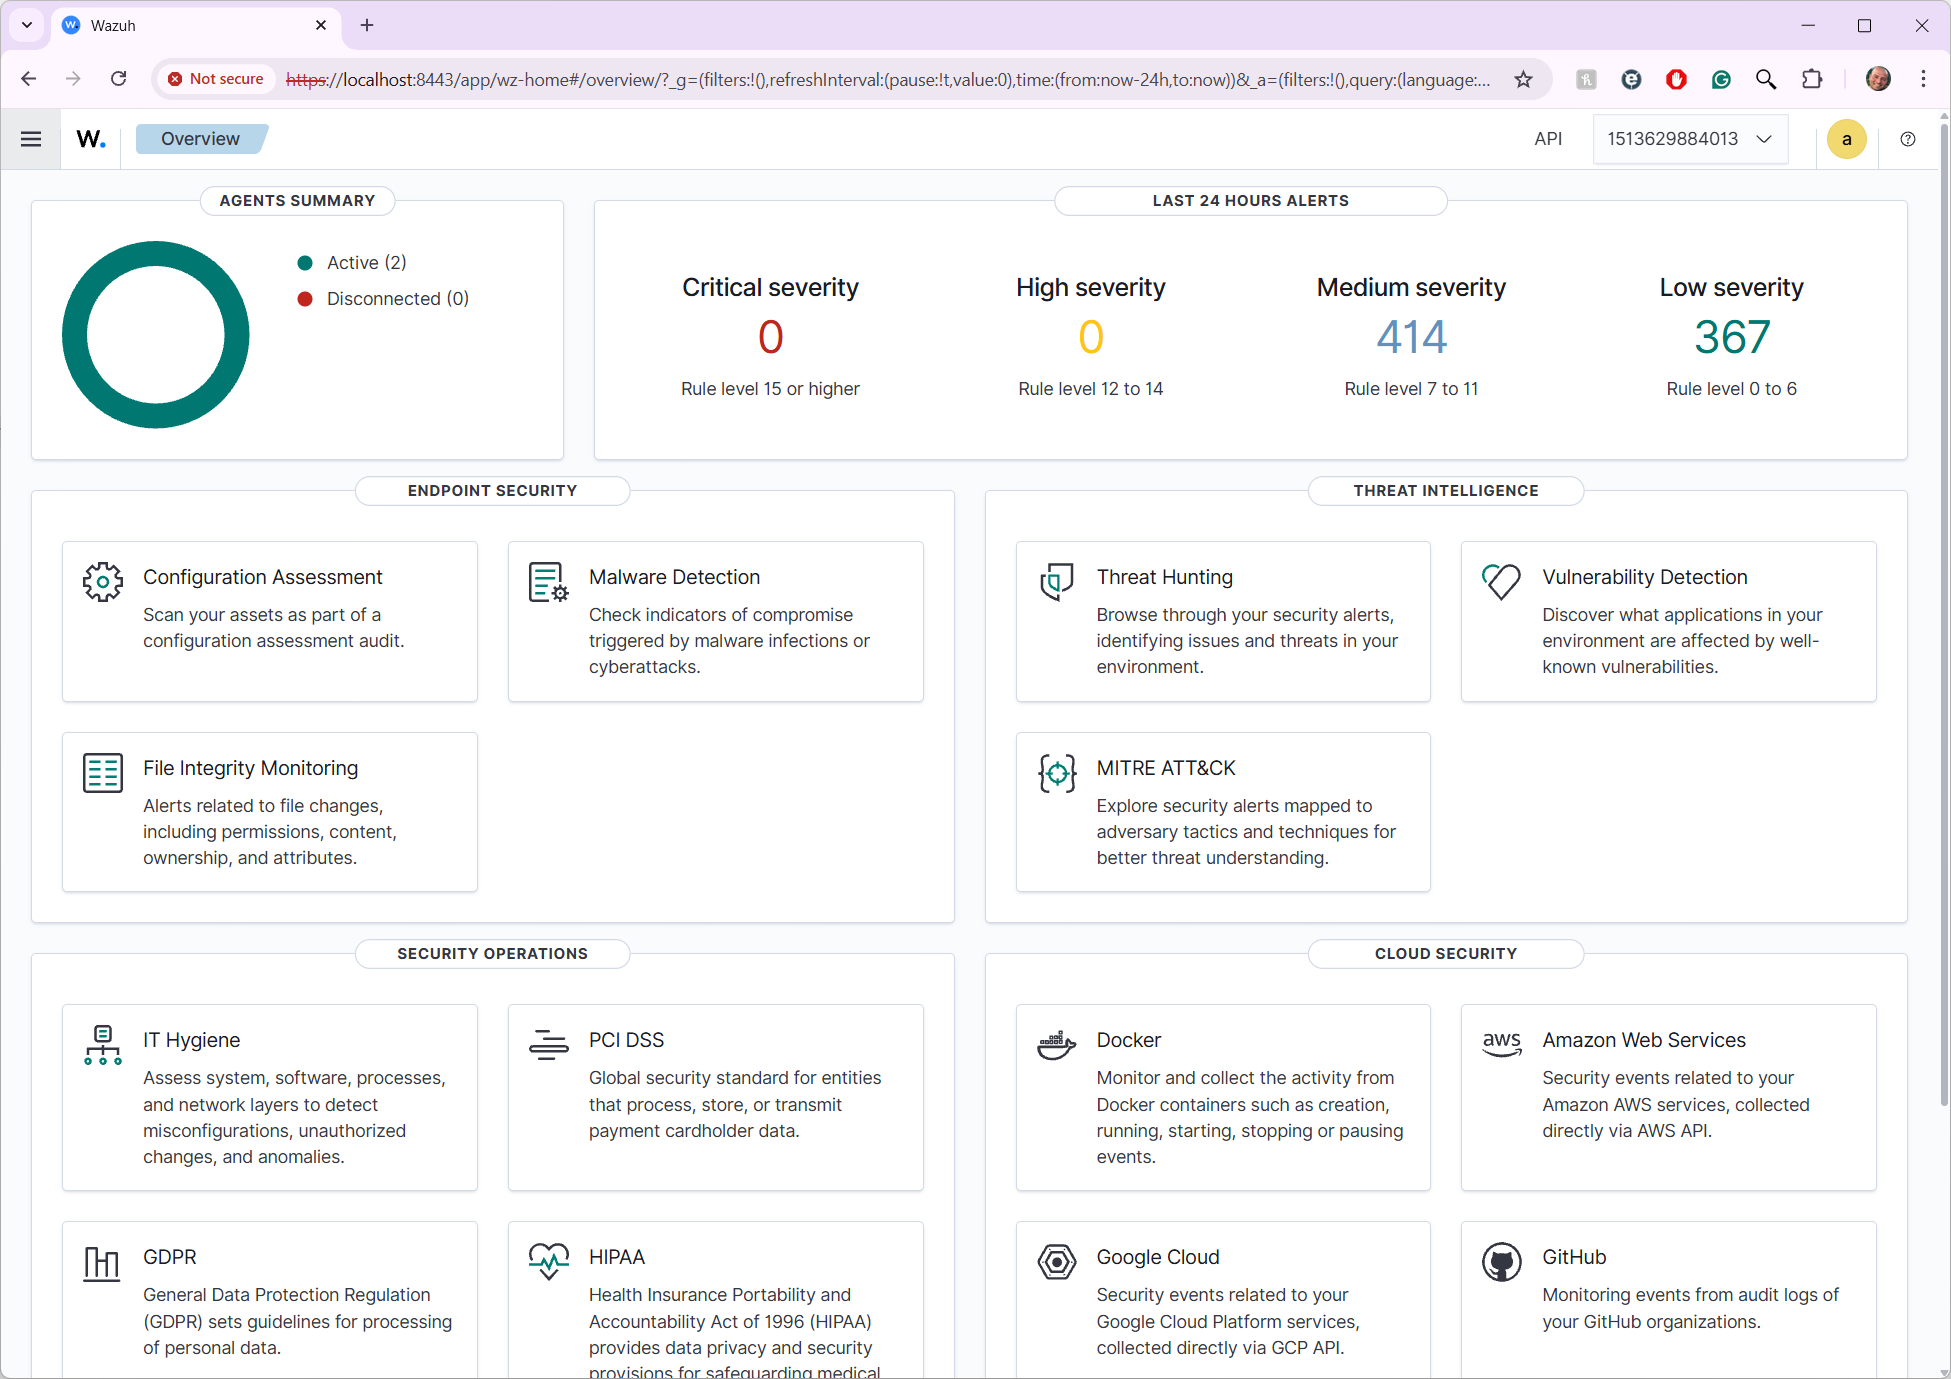Click the Wazuh logo
The image size is (1951, 1379).
click(x=89, y=139)
